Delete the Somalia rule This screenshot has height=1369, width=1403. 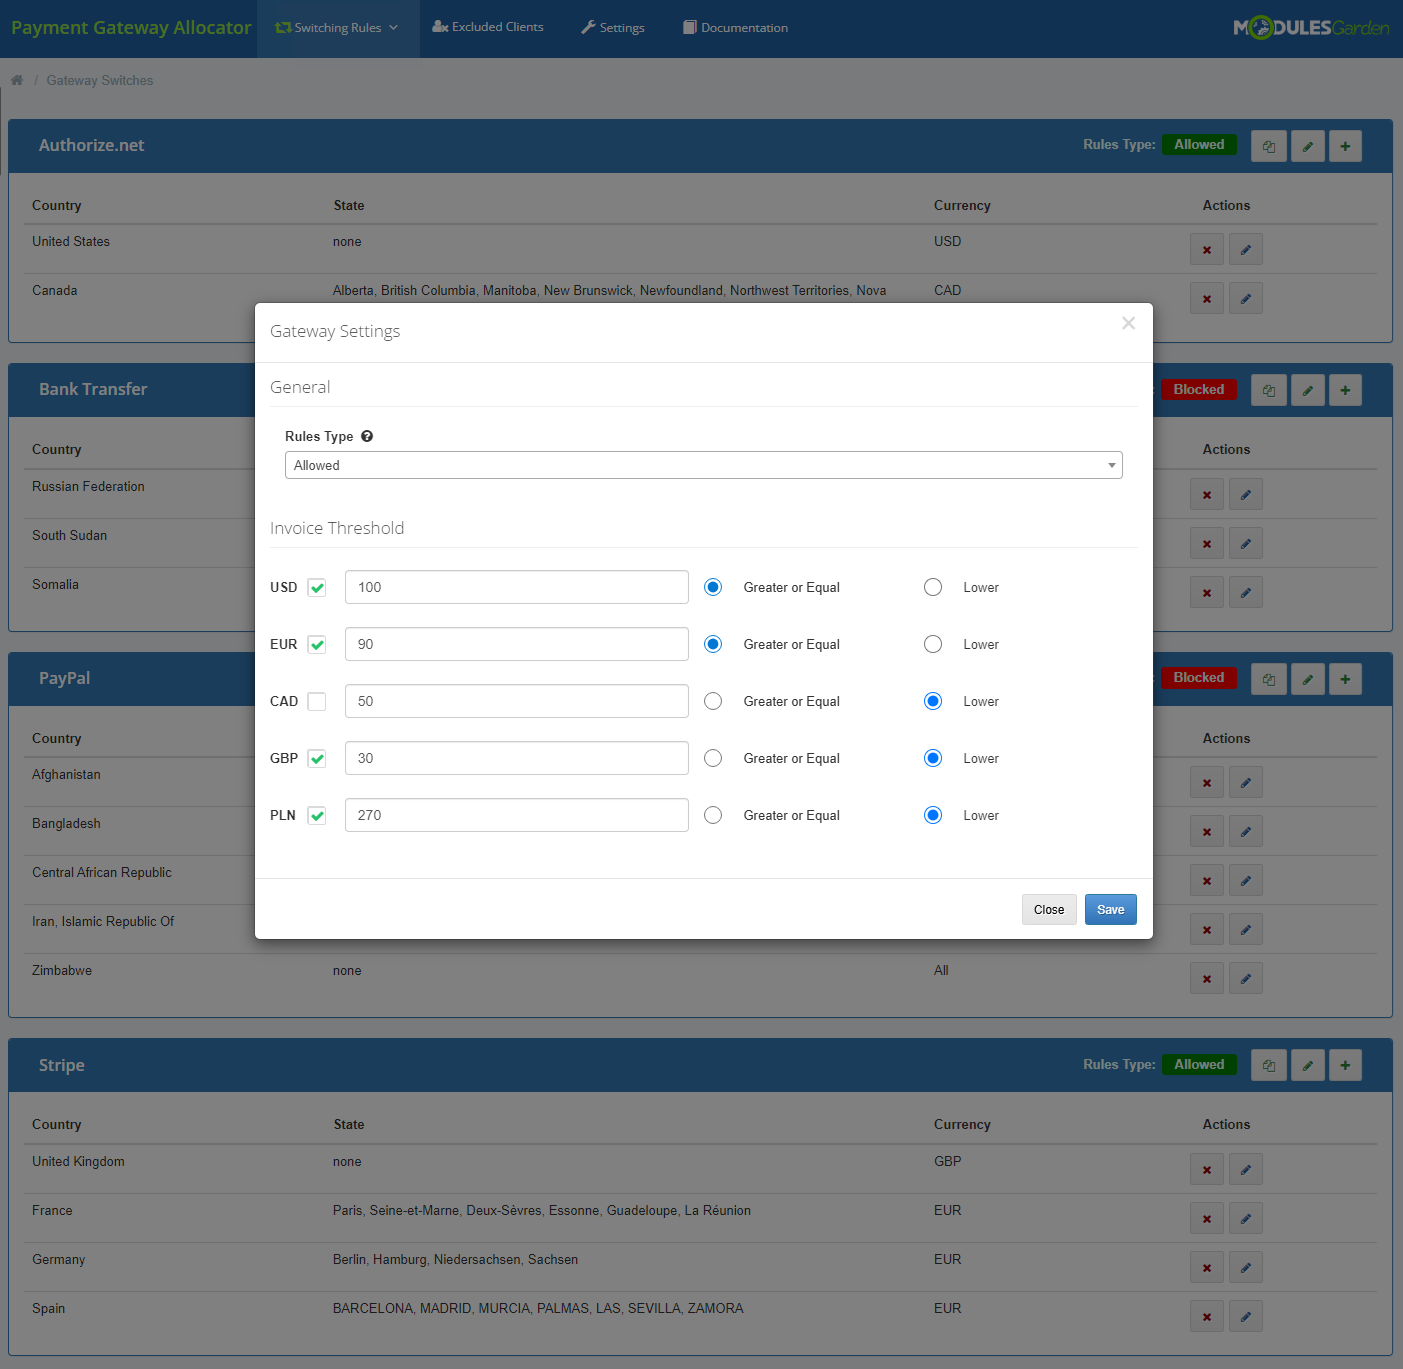pyautogui.click(x=1207, y=592)
